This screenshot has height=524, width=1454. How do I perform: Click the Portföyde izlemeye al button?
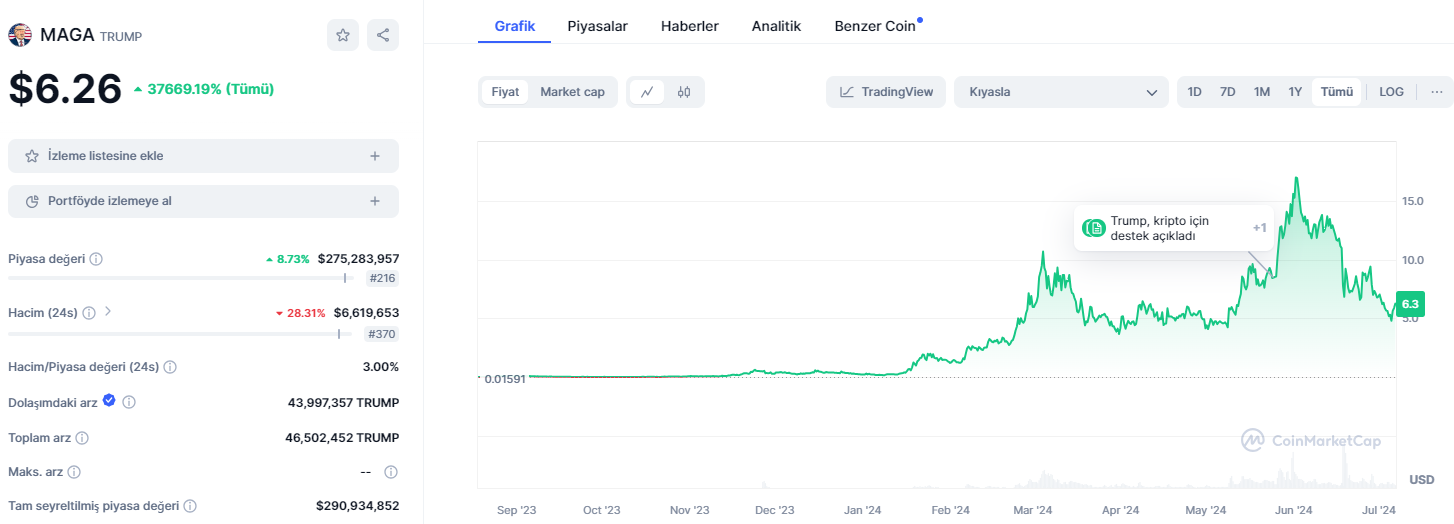[x=203, y=201]
